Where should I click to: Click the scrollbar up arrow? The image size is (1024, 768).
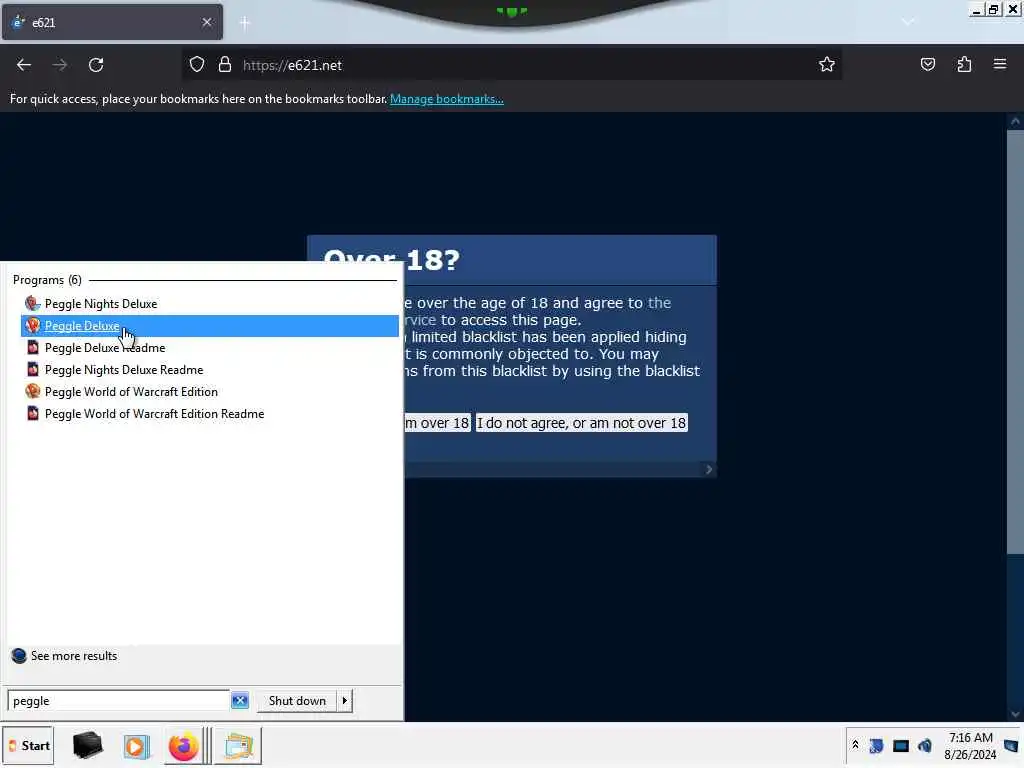point(1015,121)
